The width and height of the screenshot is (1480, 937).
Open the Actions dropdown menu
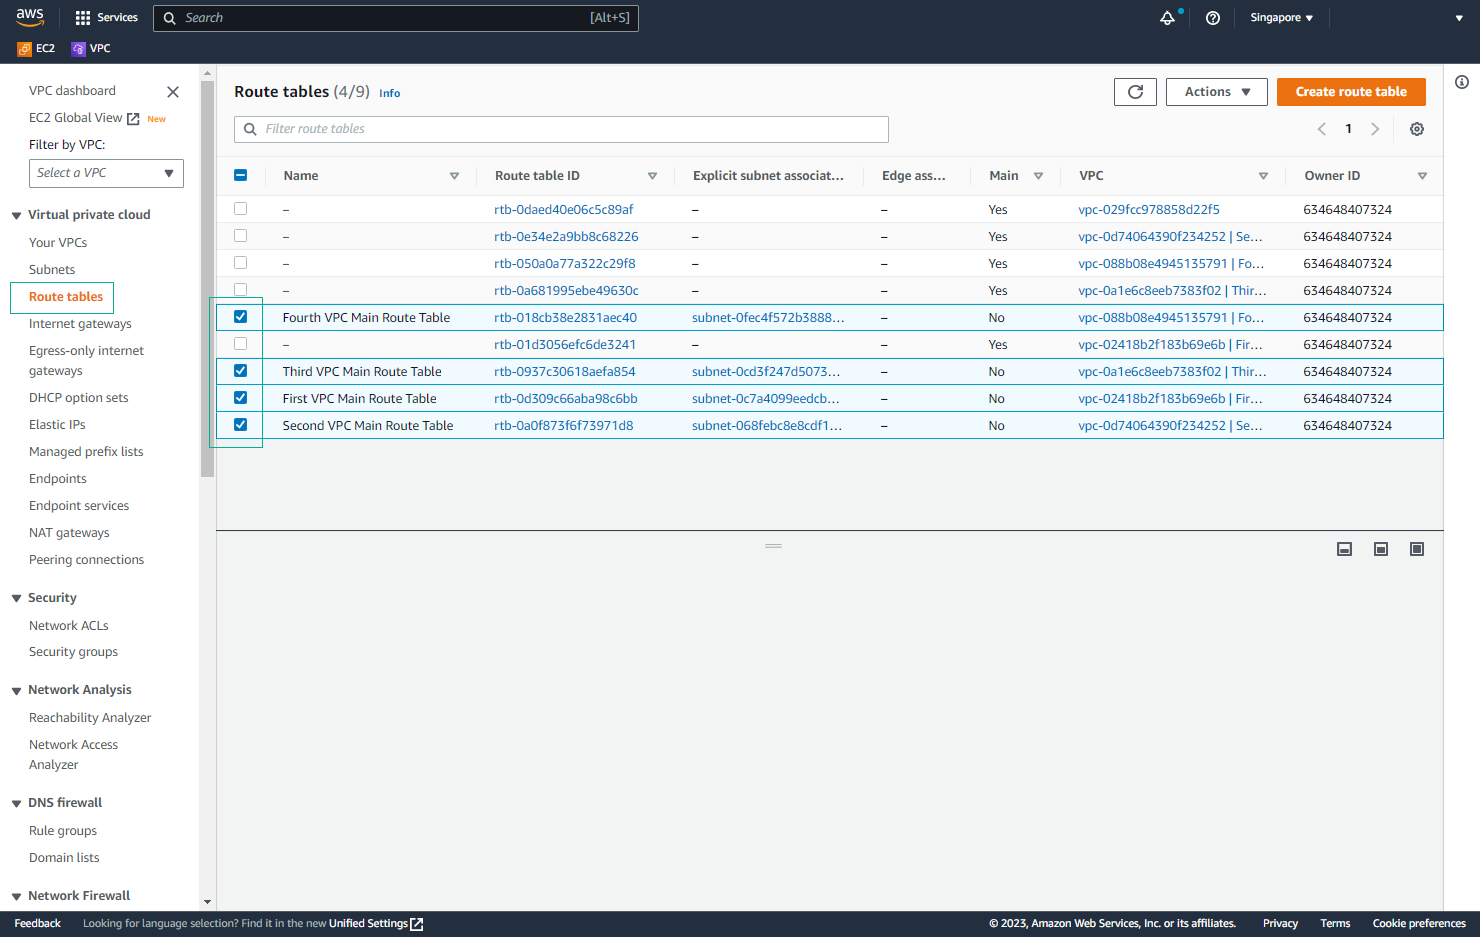point(1217,92)
